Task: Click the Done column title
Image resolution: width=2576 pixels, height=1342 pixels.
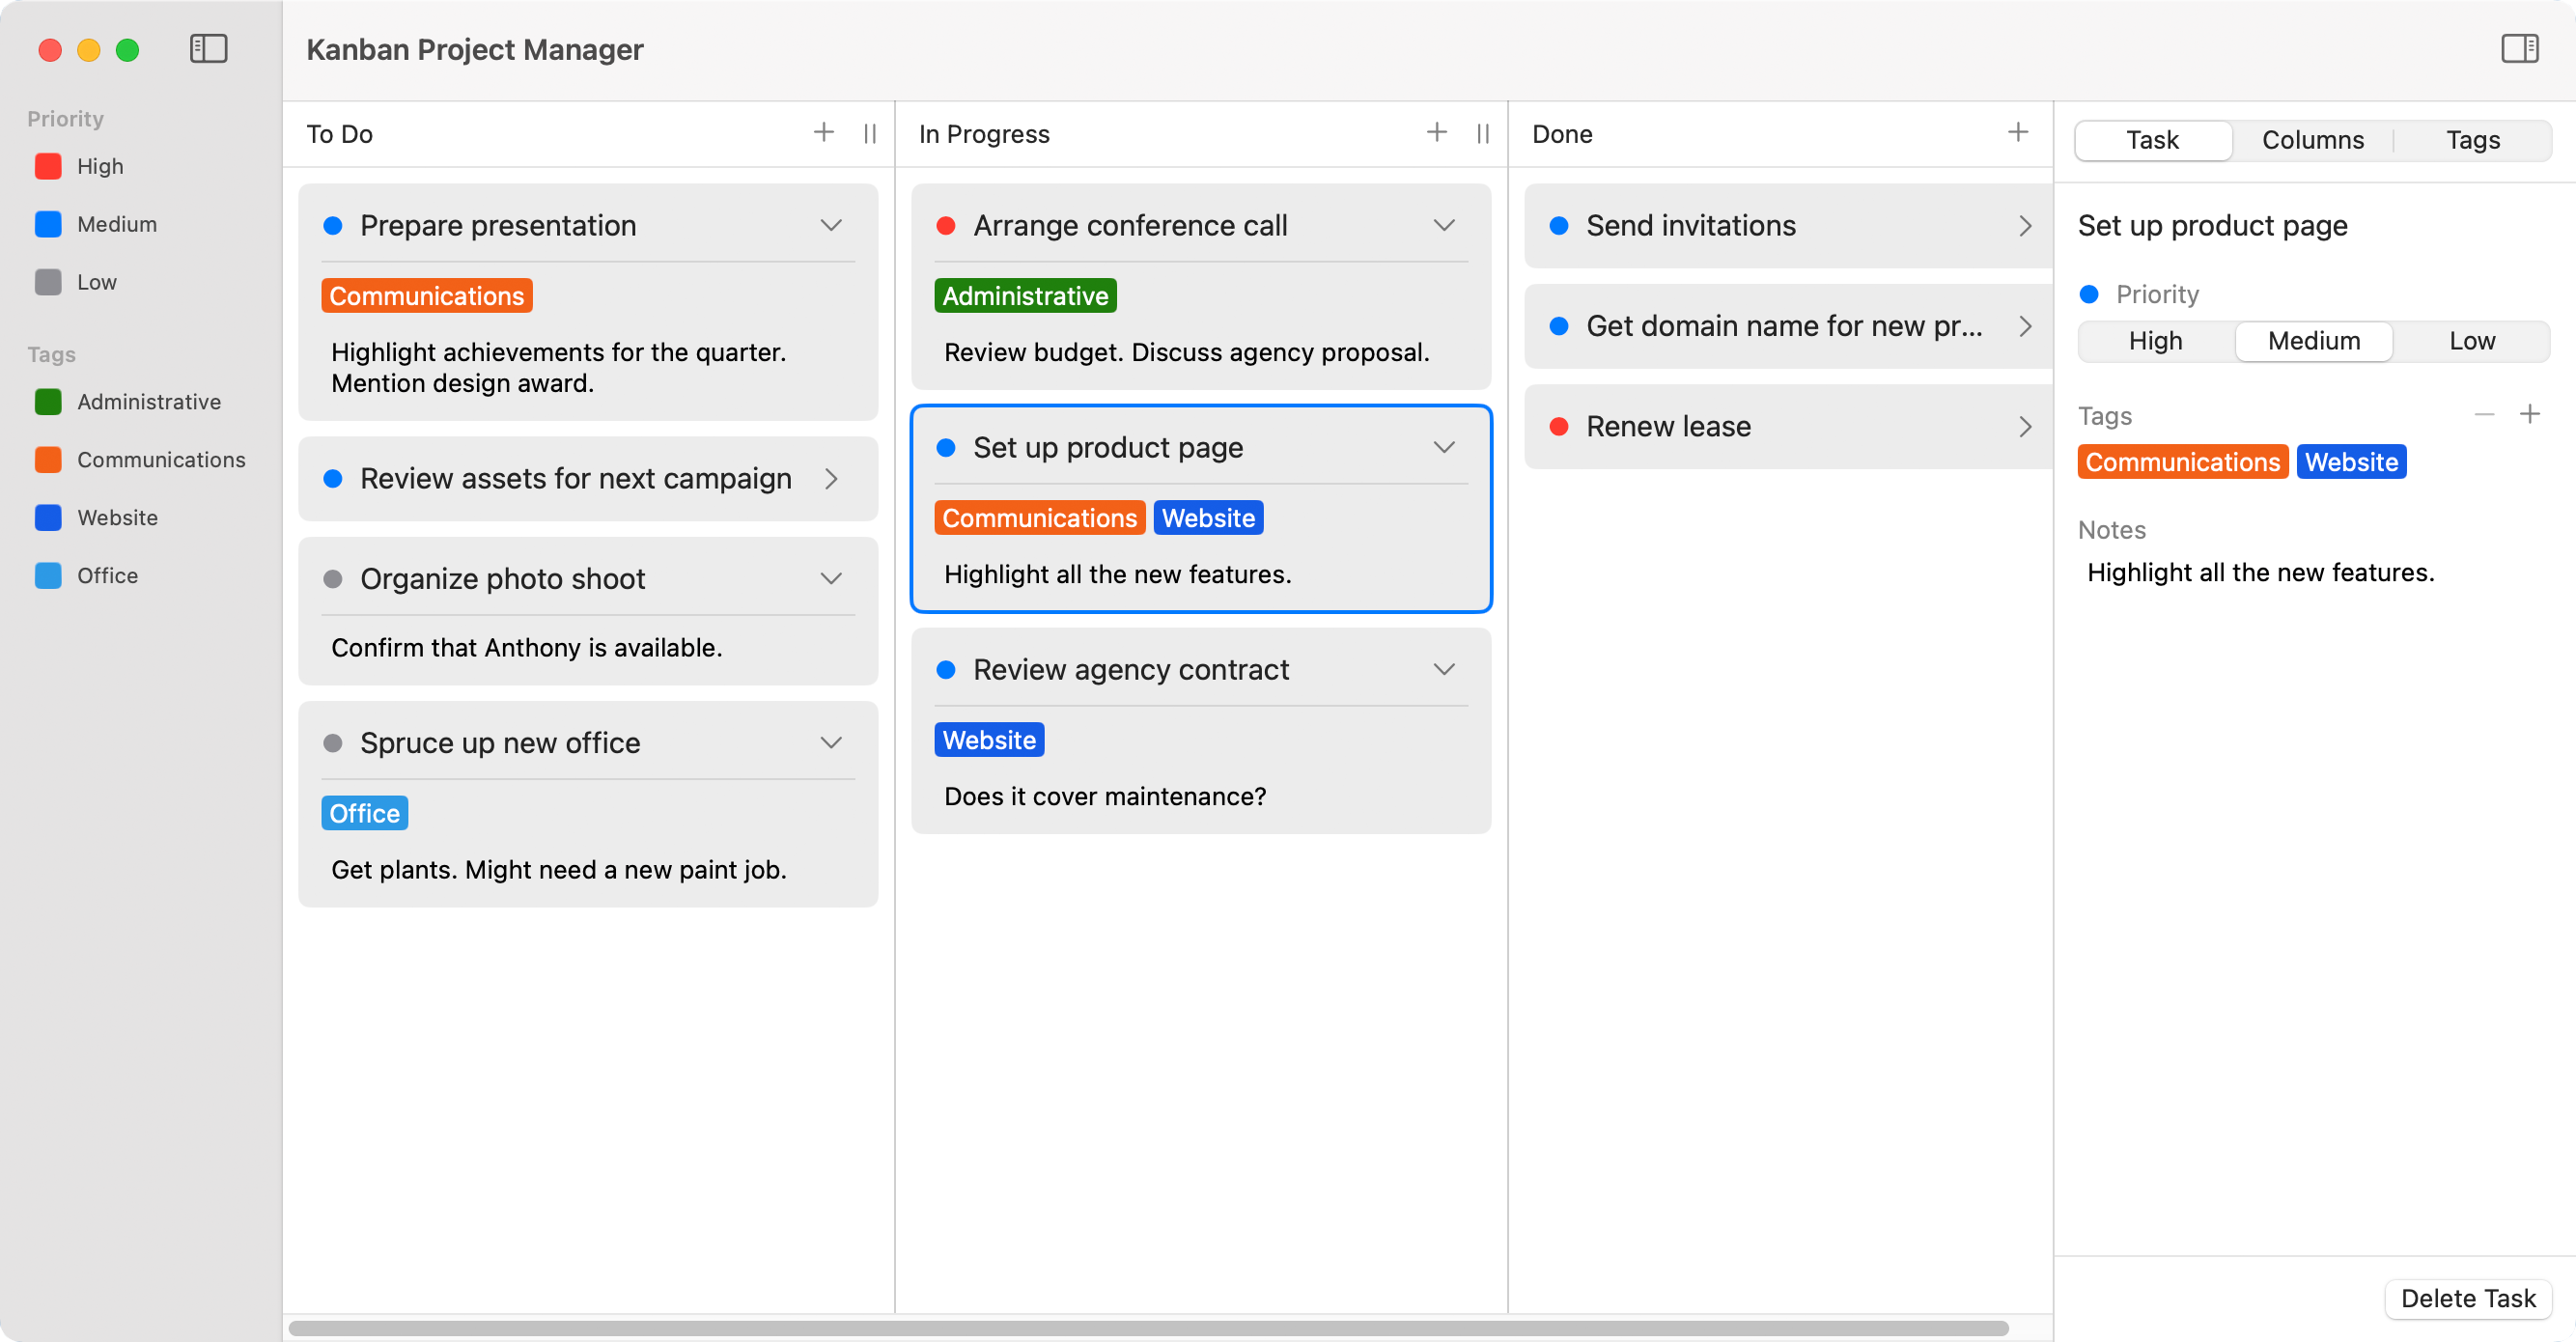Action: (1562, 134)
